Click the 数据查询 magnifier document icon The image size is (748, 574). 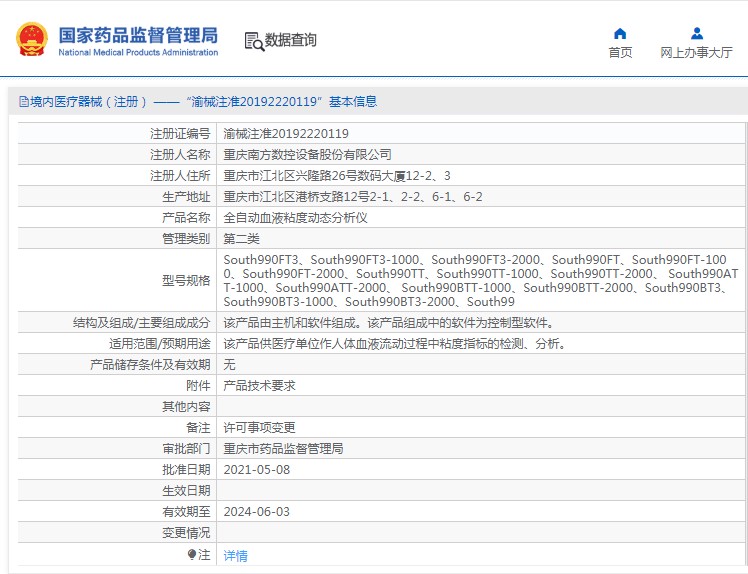[254, 41]
